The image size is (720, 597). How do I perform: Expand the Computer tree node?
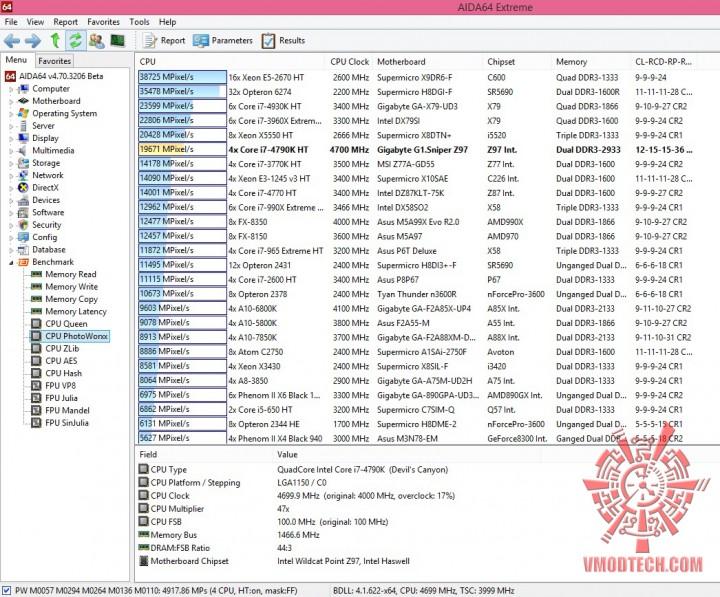point(11,89)
